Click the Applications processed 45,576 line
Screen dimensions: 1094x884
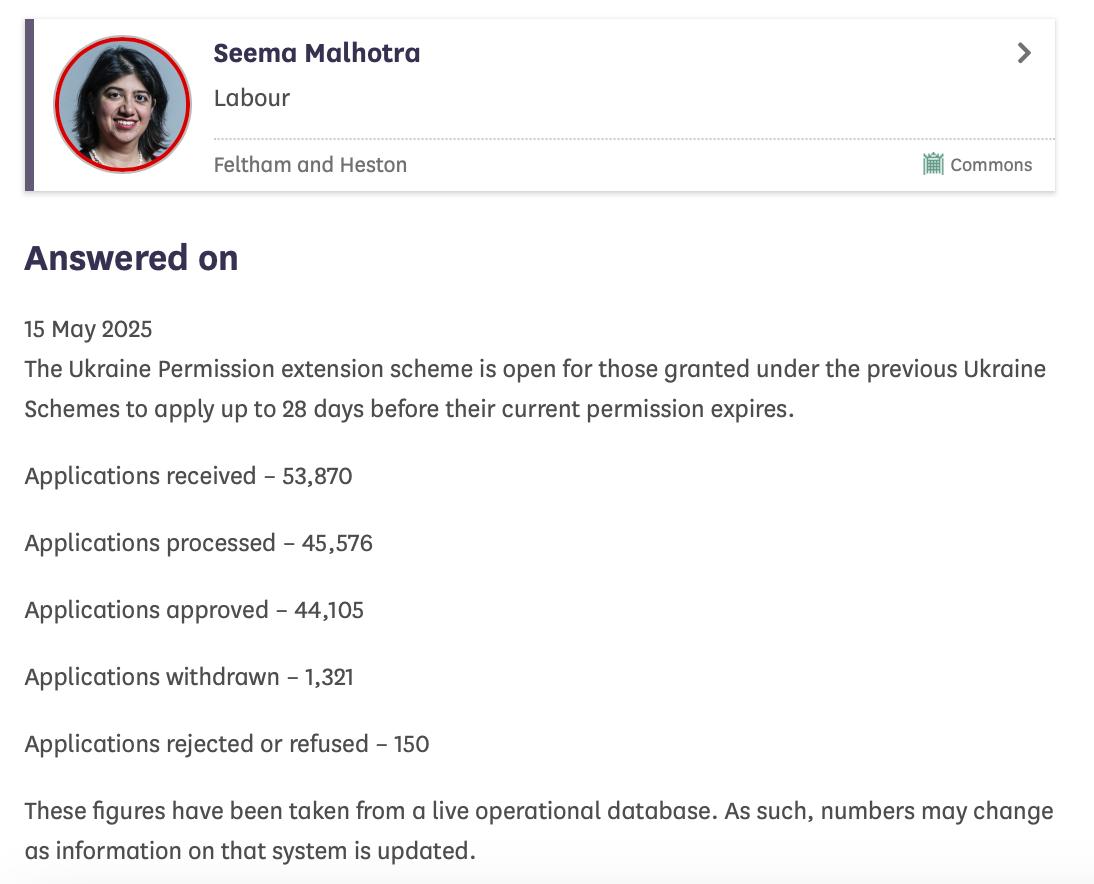tap(199, 543)
